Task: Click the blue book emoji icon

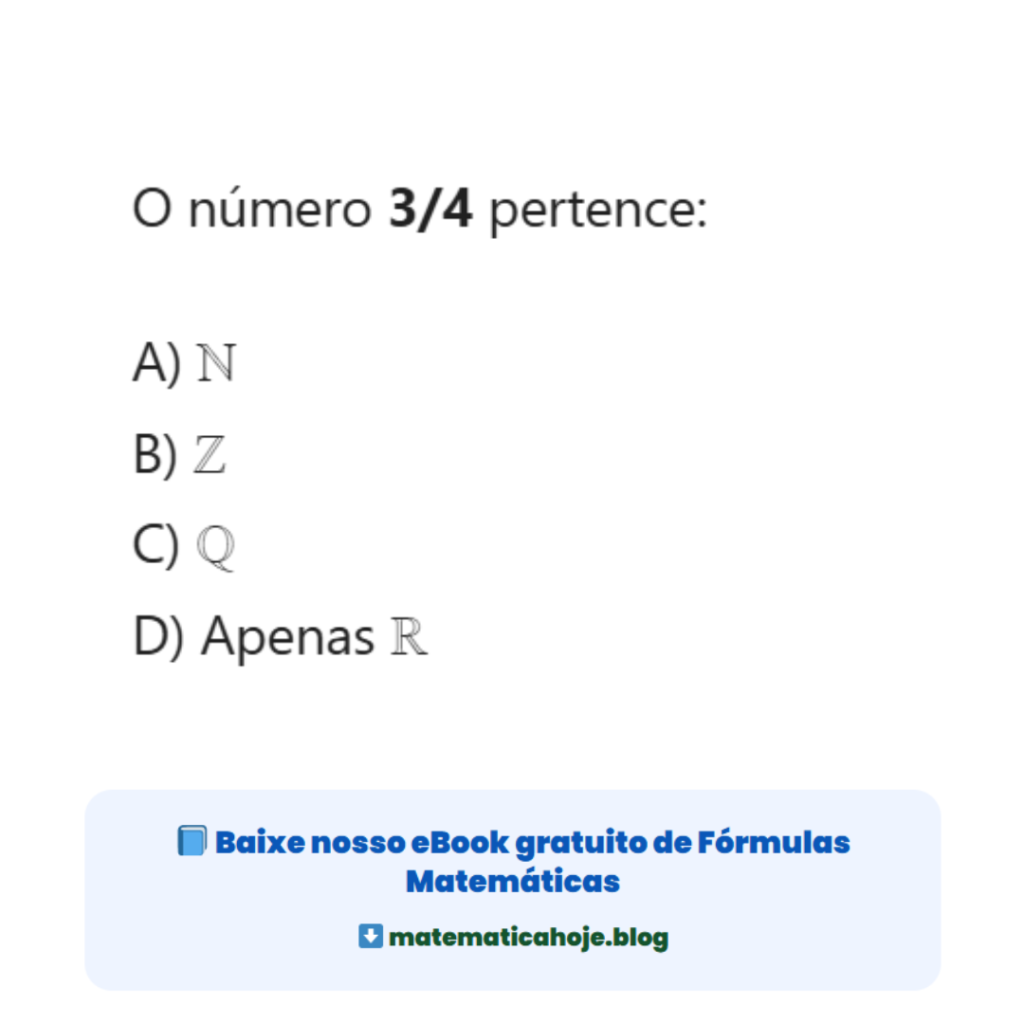Action: 191,841
